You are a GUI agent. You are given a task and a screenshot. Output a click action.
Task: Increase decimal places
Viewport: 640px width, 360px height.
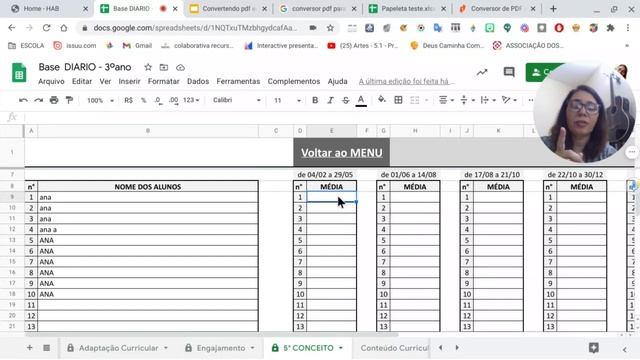click(x=173, y=100)
